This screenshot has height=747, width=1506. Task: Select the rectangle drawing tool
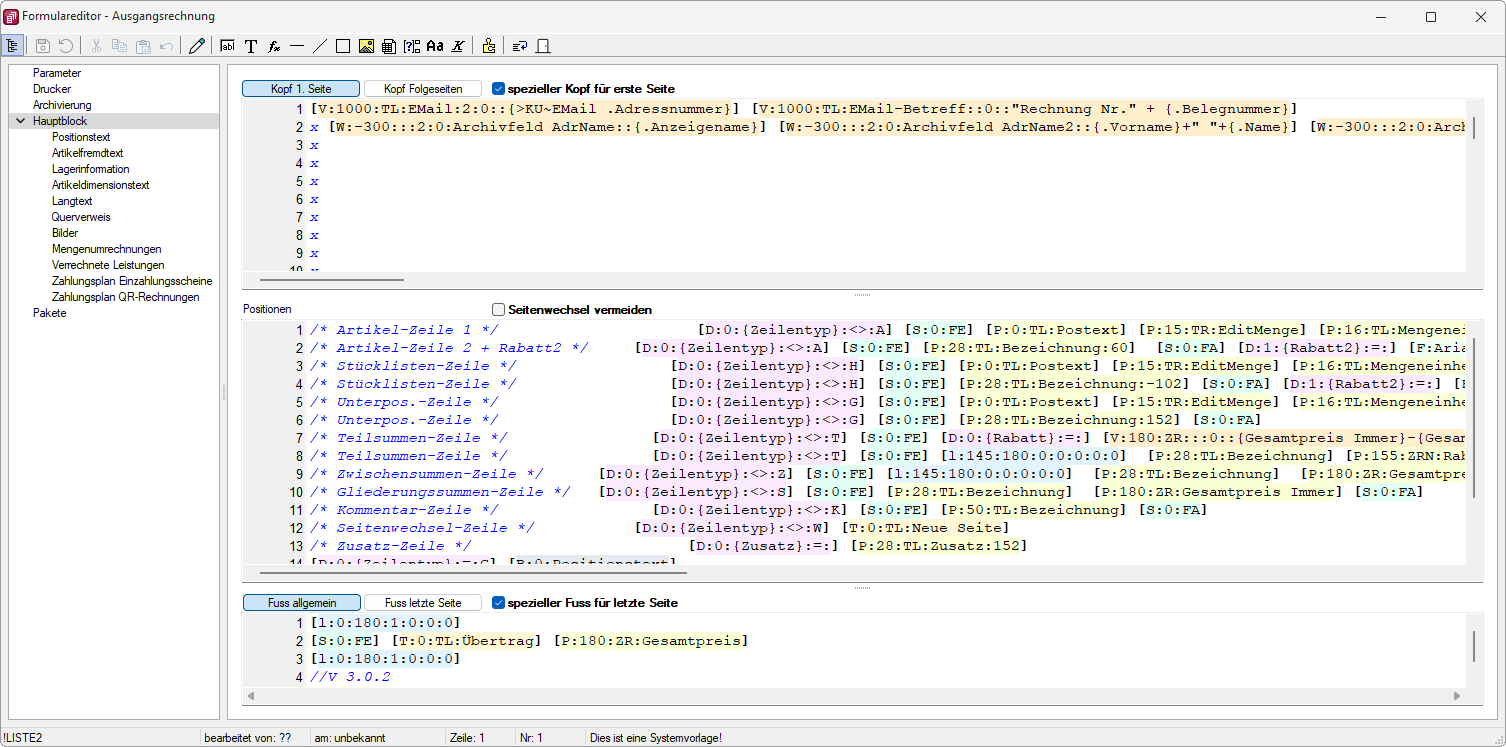coord(343,46)
